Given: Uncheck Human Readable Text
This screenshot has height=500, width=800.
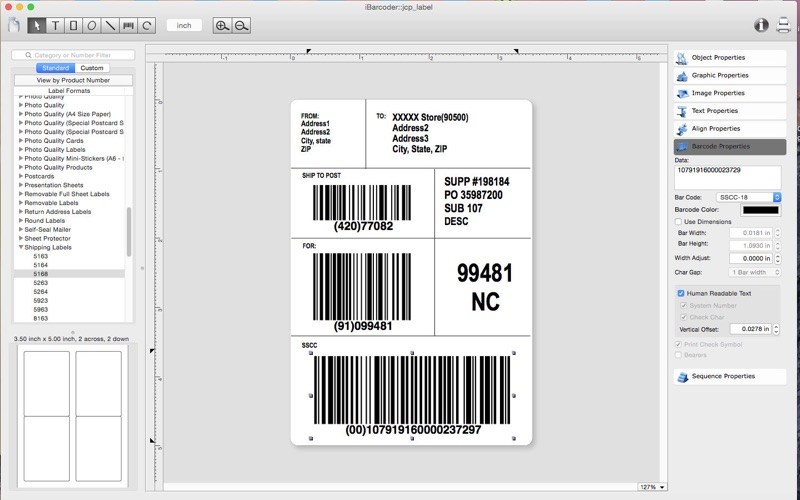Looking at the screenshot, I should point(681,293).
